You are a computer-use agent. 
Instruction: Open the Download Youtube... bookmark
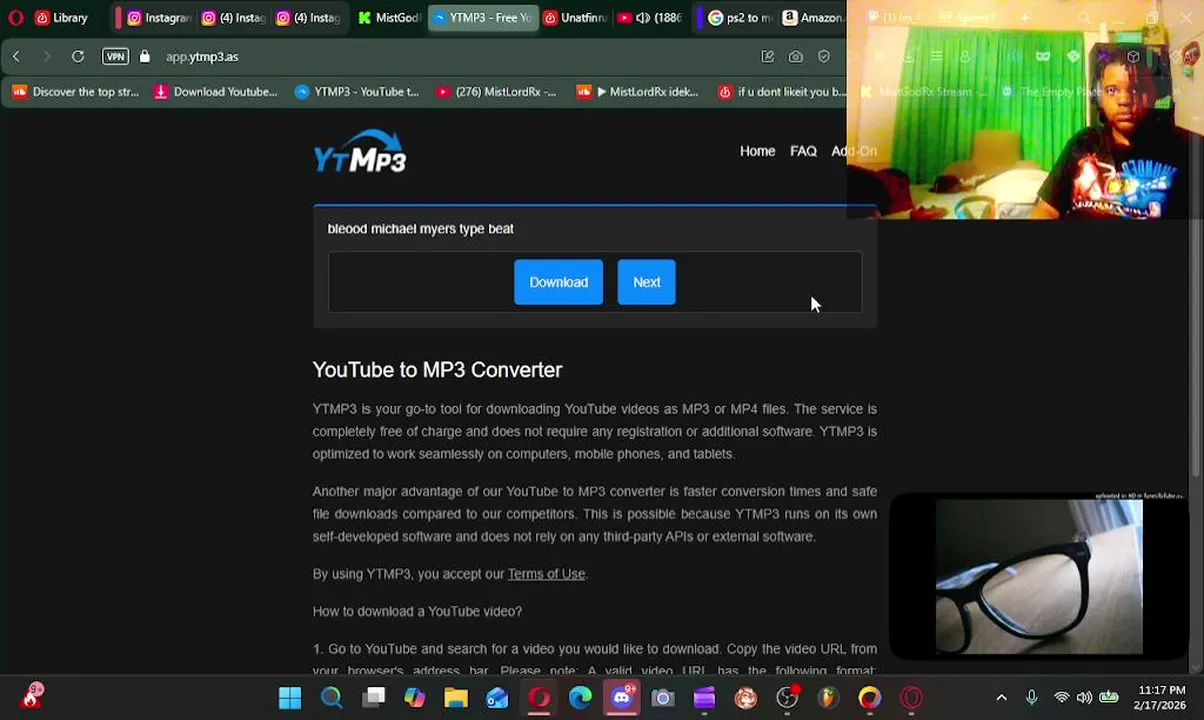[216, 92]
